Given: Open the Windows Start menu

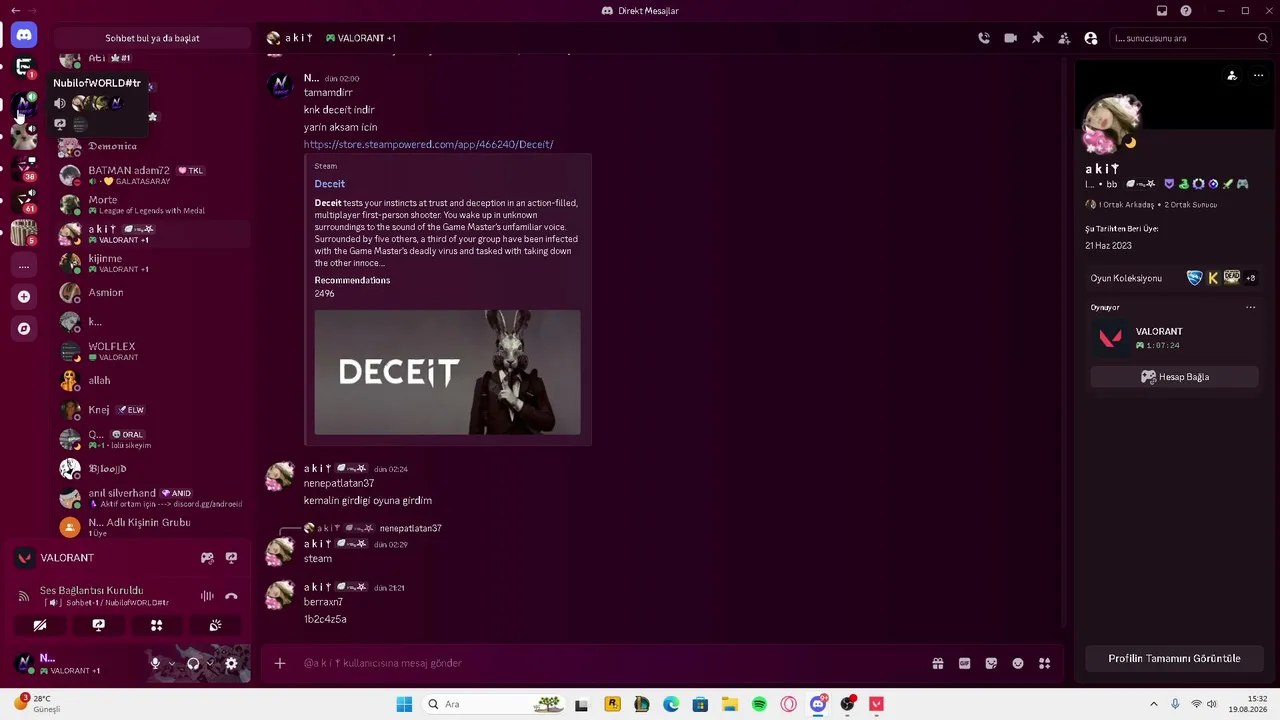Looking at the screenshot, I should pyautogui.click(x=404, y=704).
